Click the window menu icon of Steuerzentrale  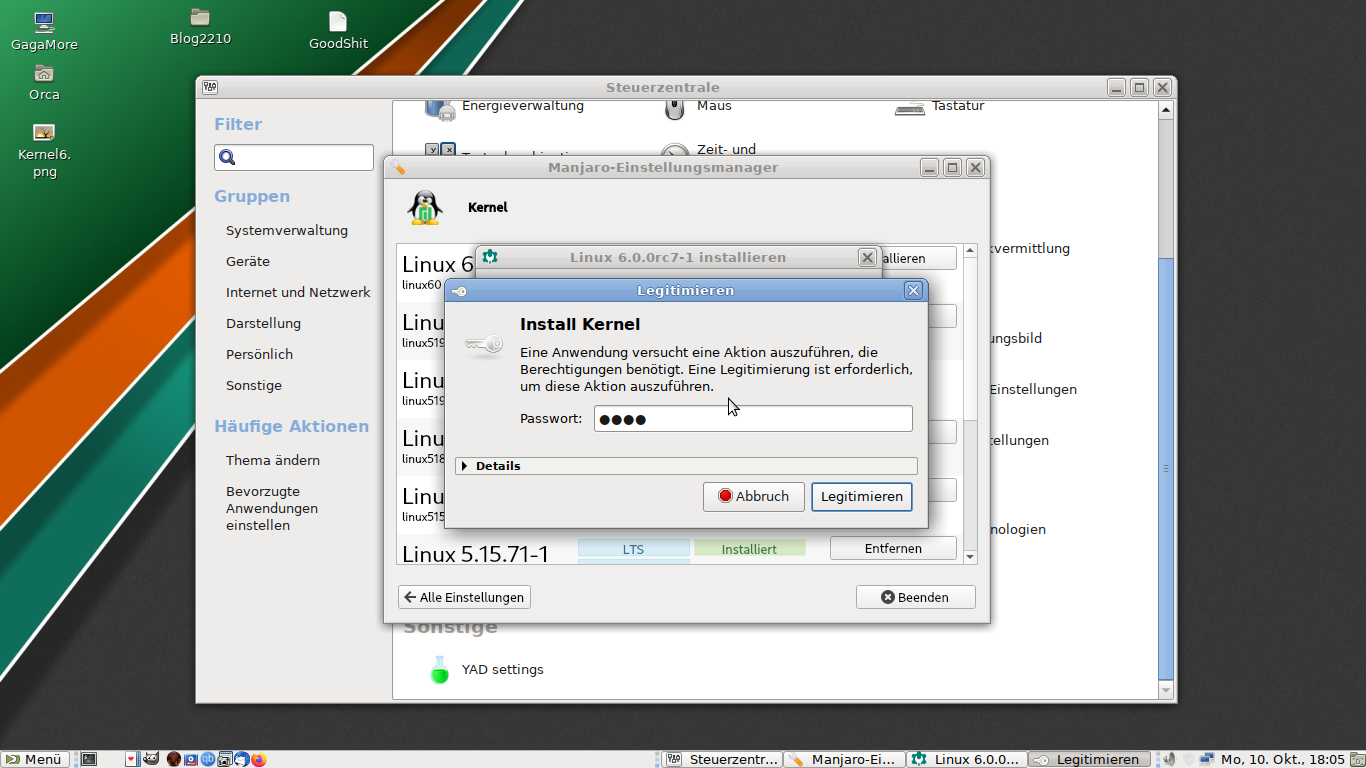click(x=210, y=87)
